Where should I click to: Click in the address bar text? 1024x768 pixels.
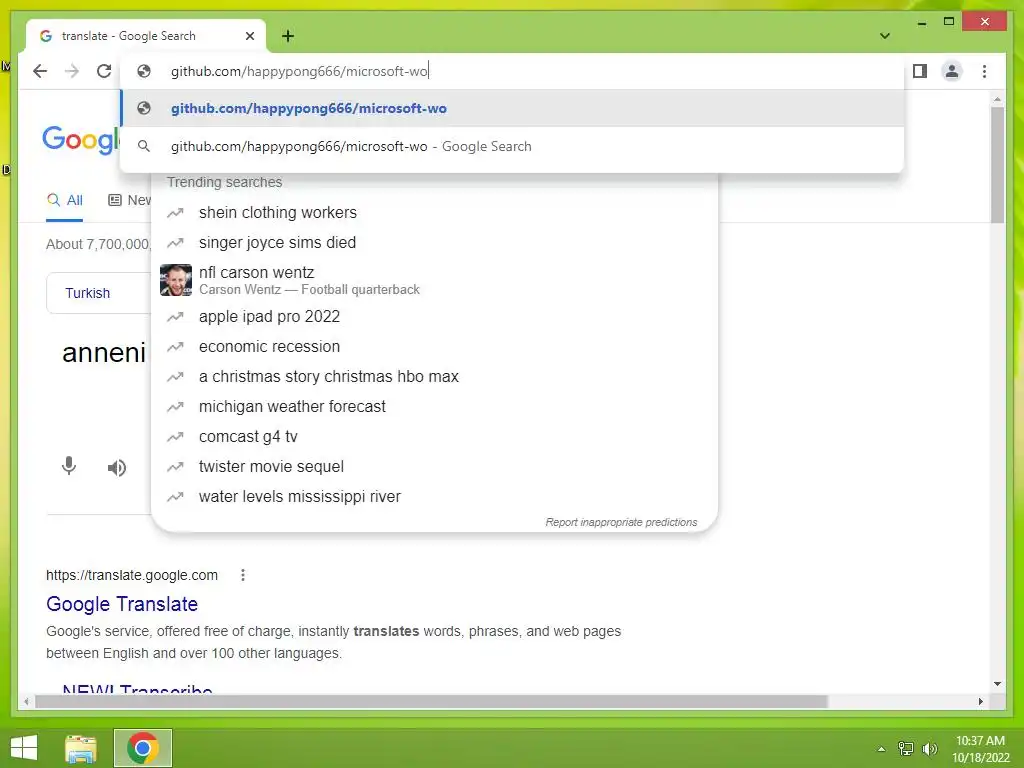point(299,71)
